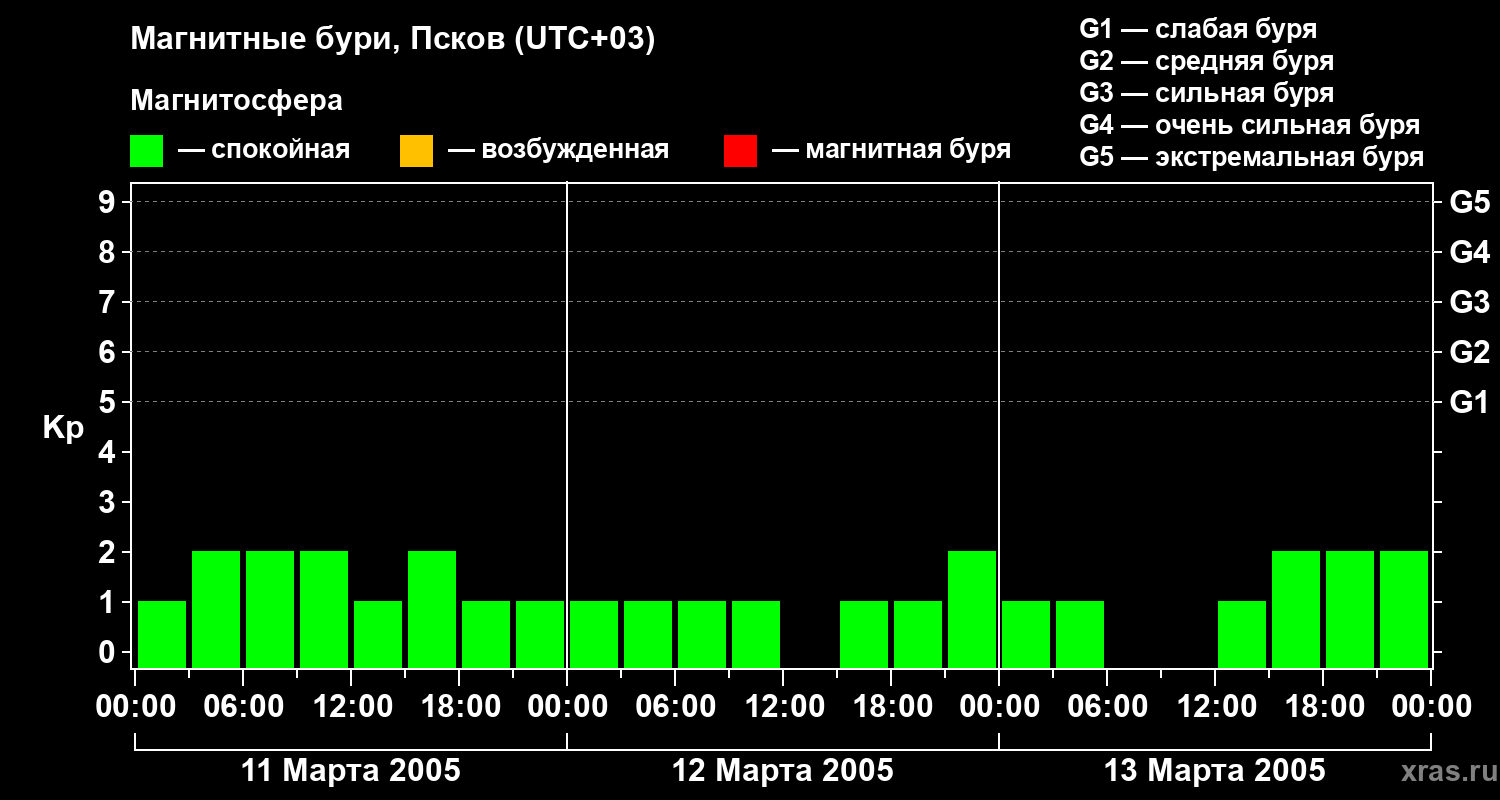Click the '— магнитная буря' legend label
The height and width of the screenshot is (800, 1500).
[891, 150]
